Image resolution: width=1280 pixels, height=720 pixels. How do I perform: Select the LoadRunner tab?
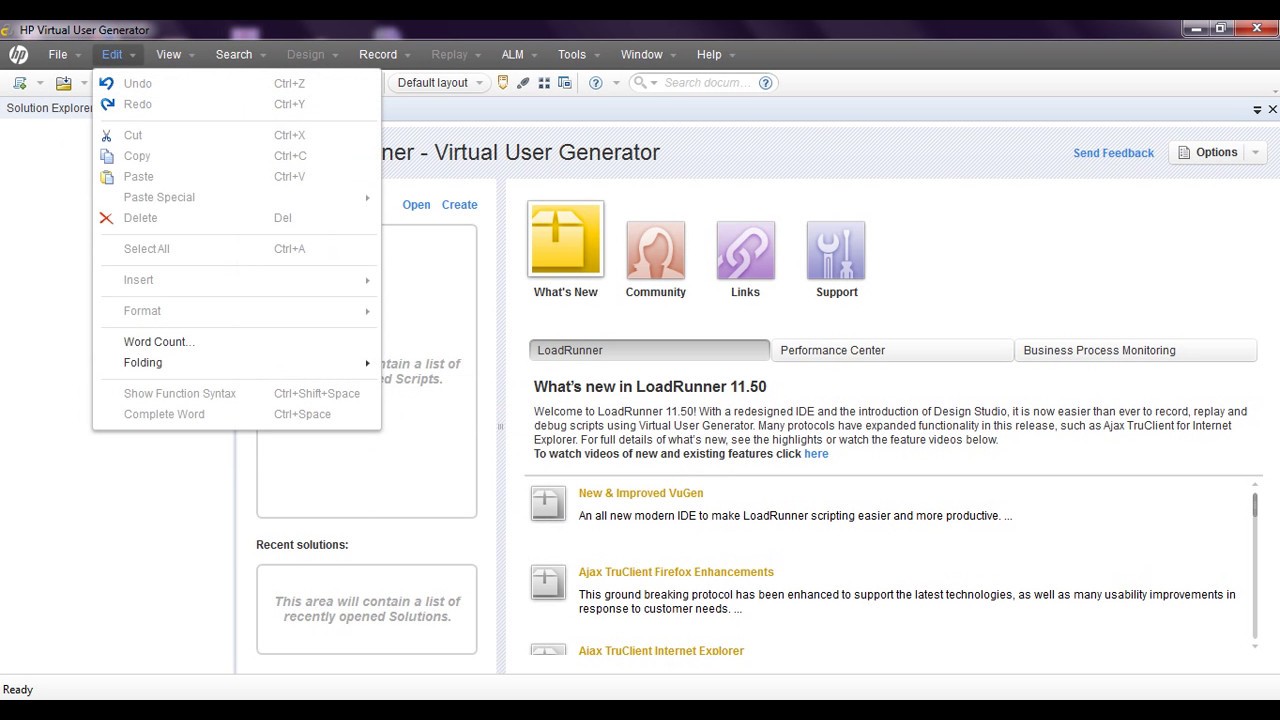point(649,350)
